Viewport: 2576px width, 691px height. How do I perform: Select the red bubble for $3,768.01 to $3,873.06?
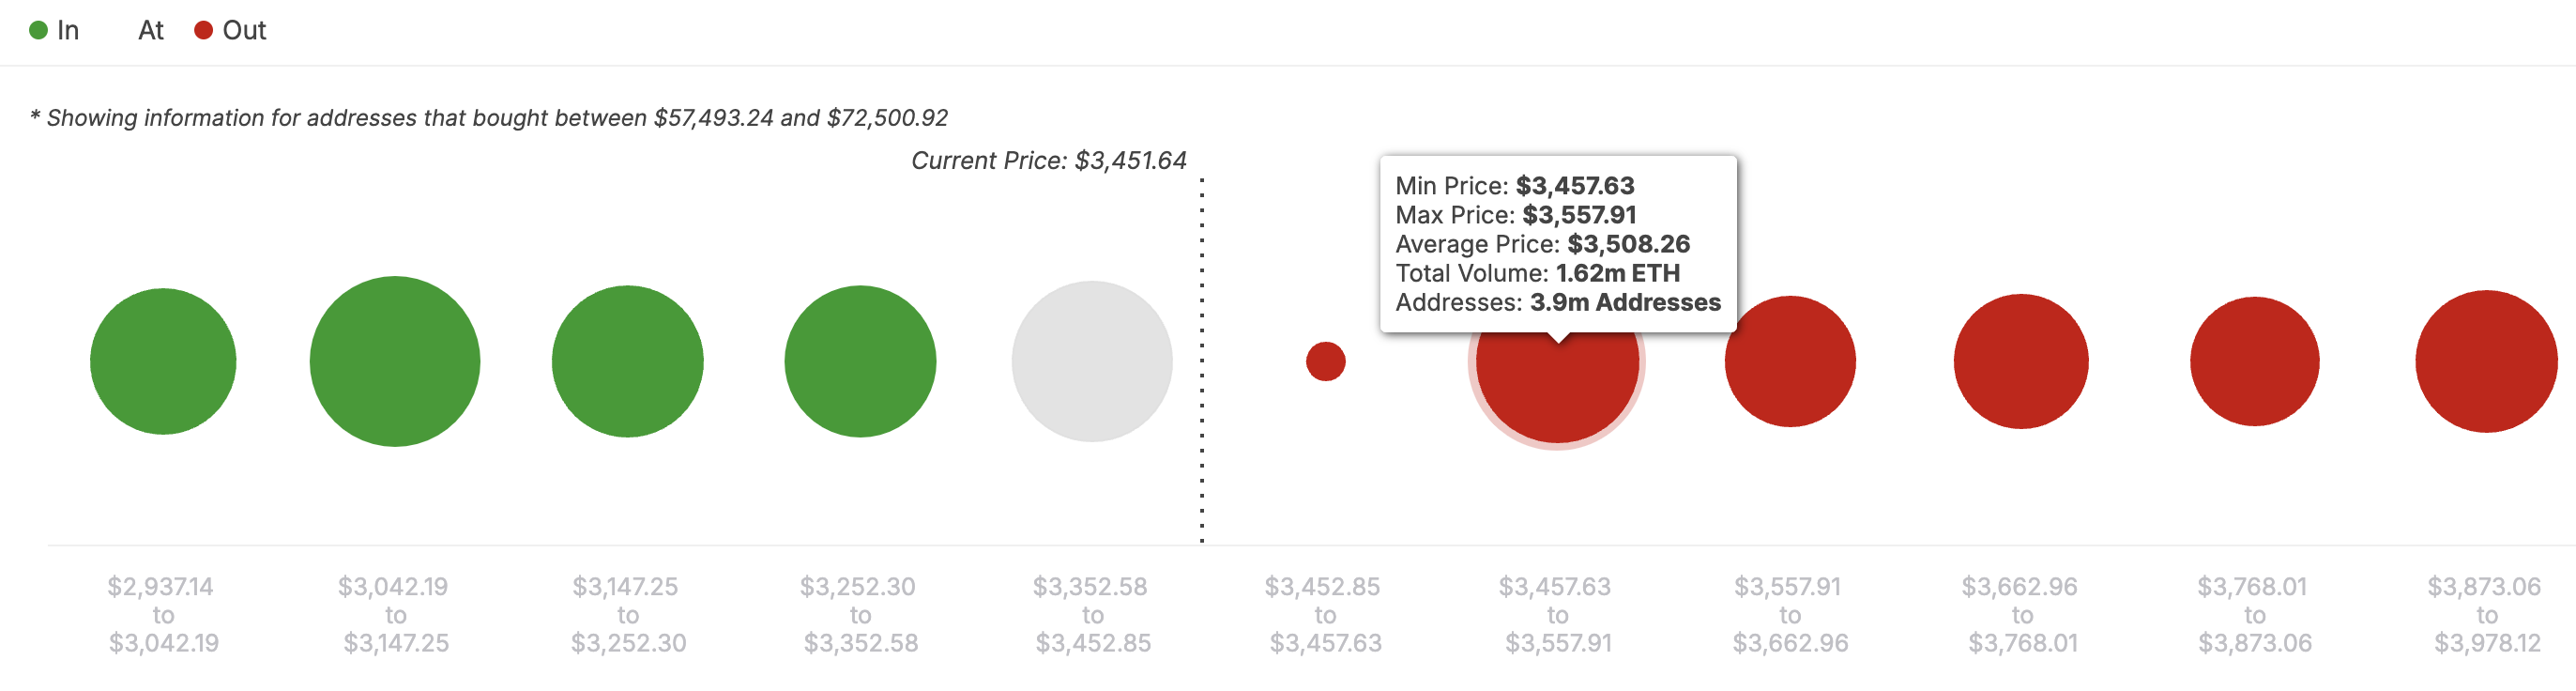point(2254,361)
